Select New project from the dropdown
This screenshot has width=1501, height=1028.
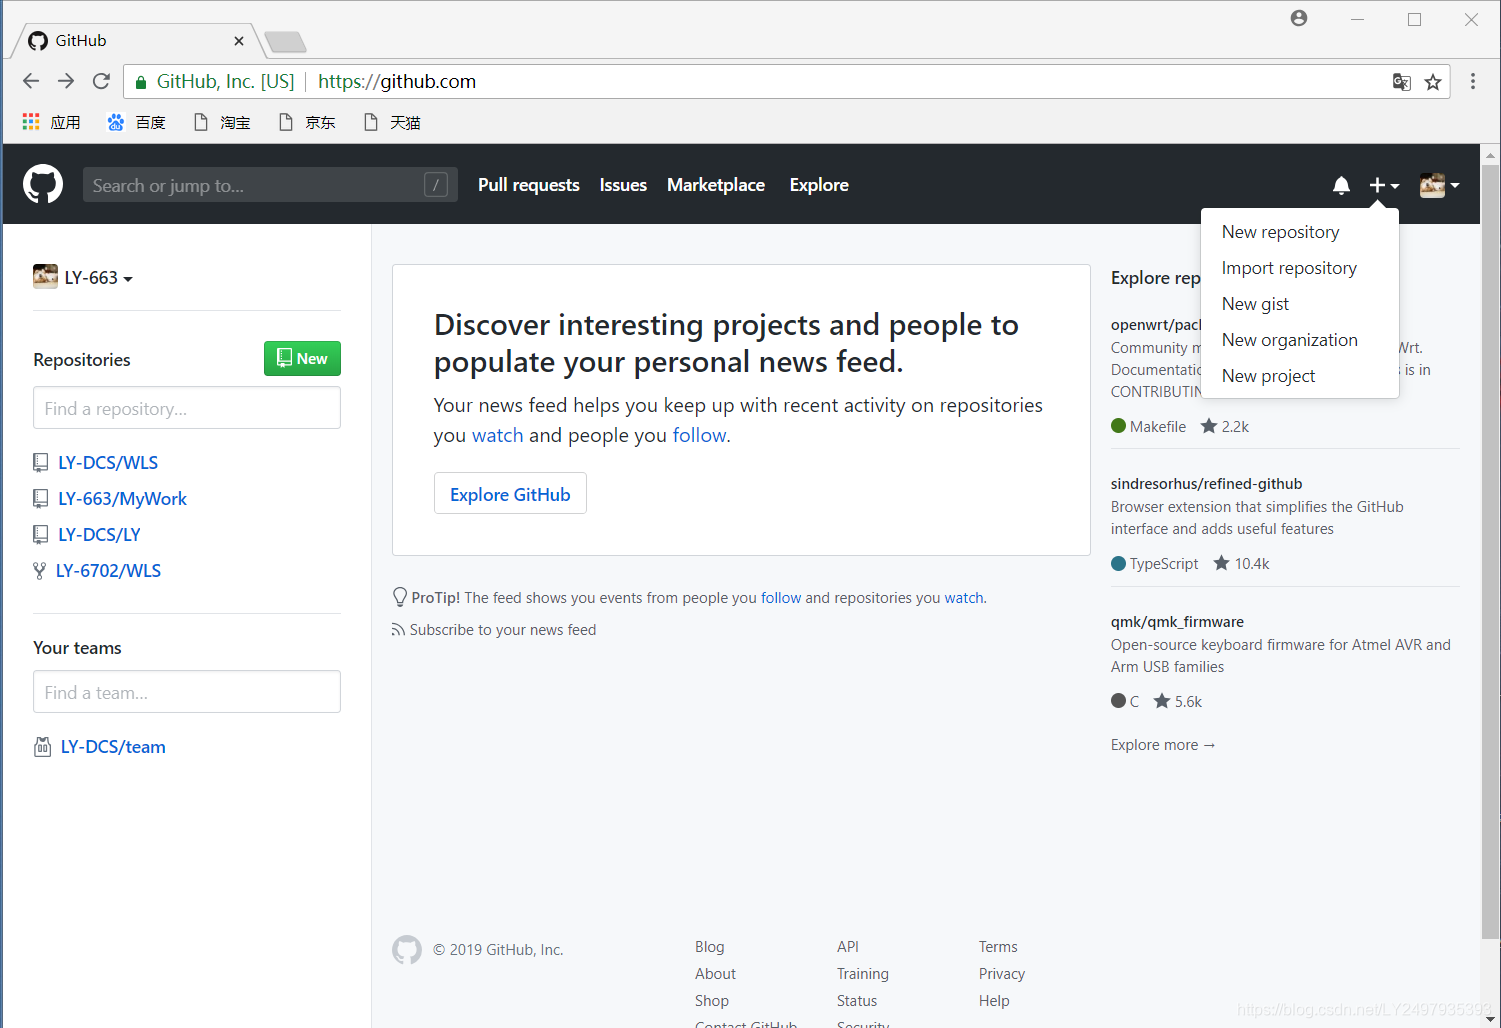pos(1268,376)
